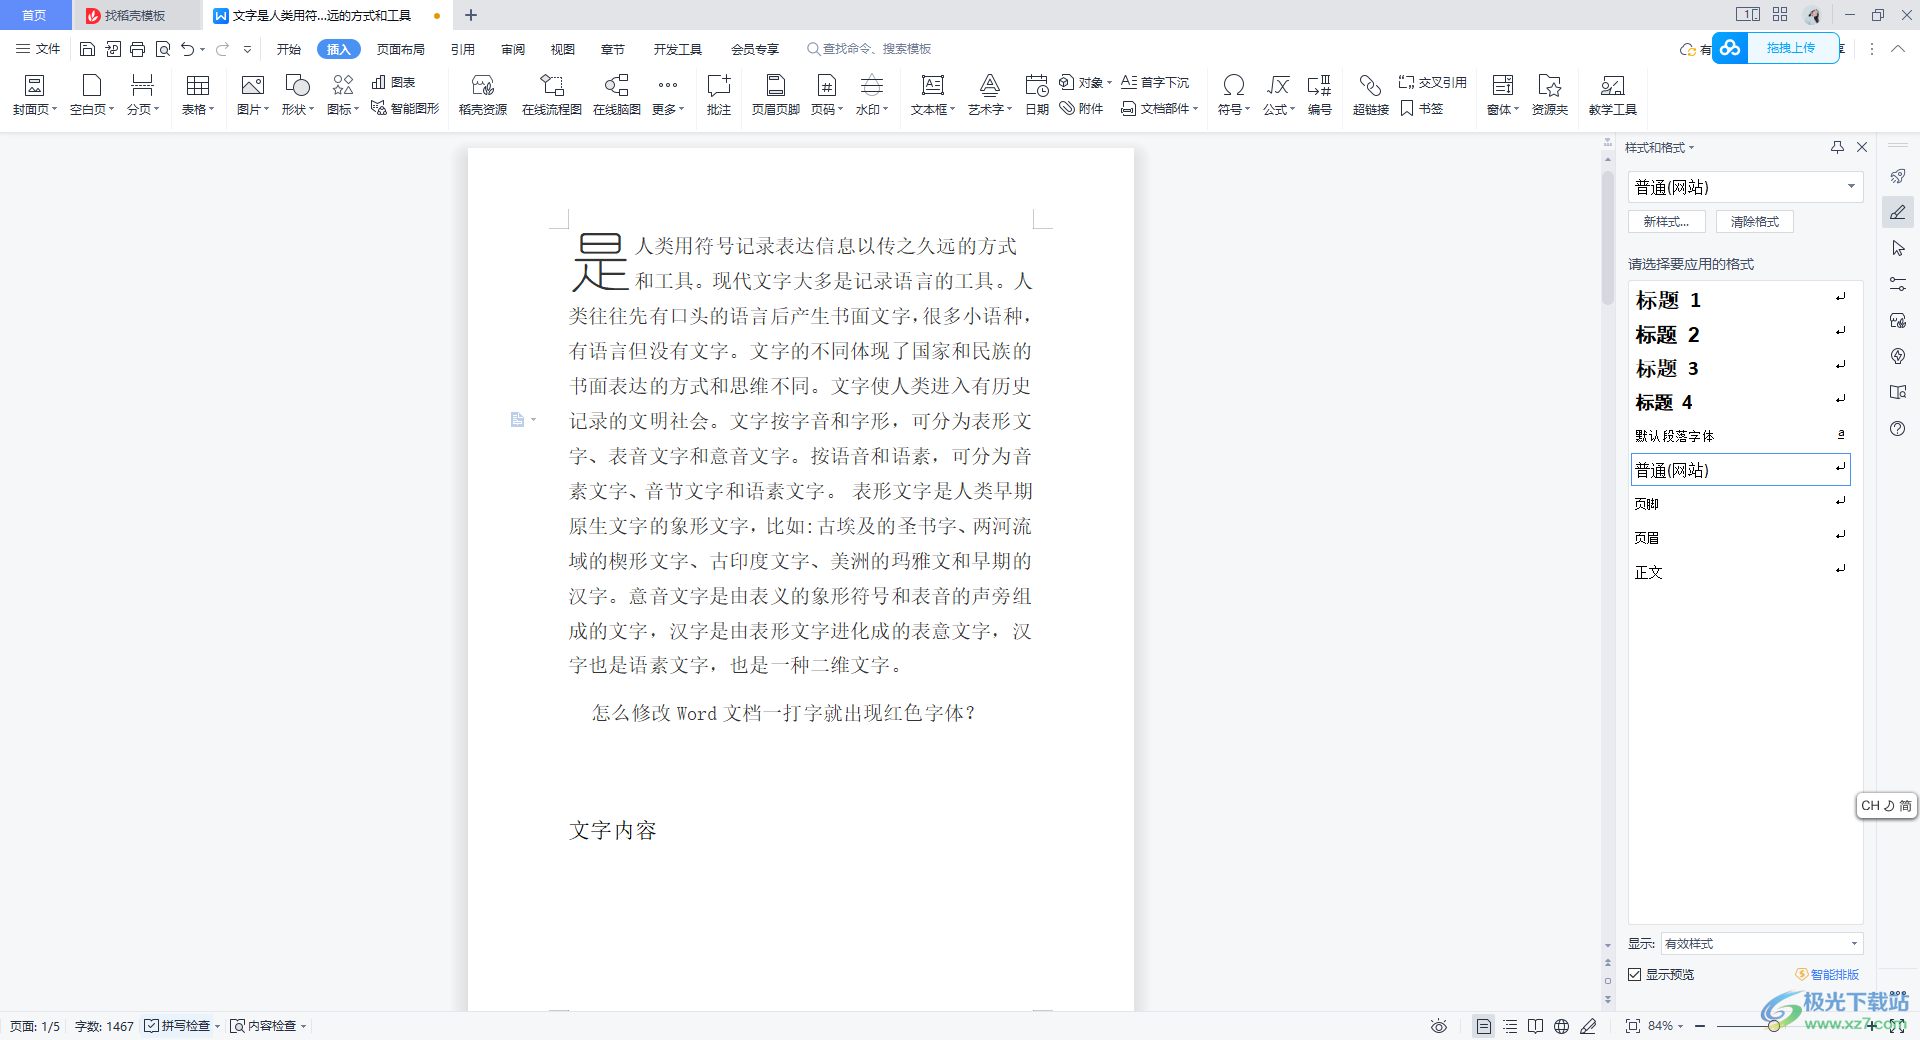The width and height of the screenshot is (1920, 1040).
Task: Switch to page view in the status bar
Action: [x=1483, y=1026]
